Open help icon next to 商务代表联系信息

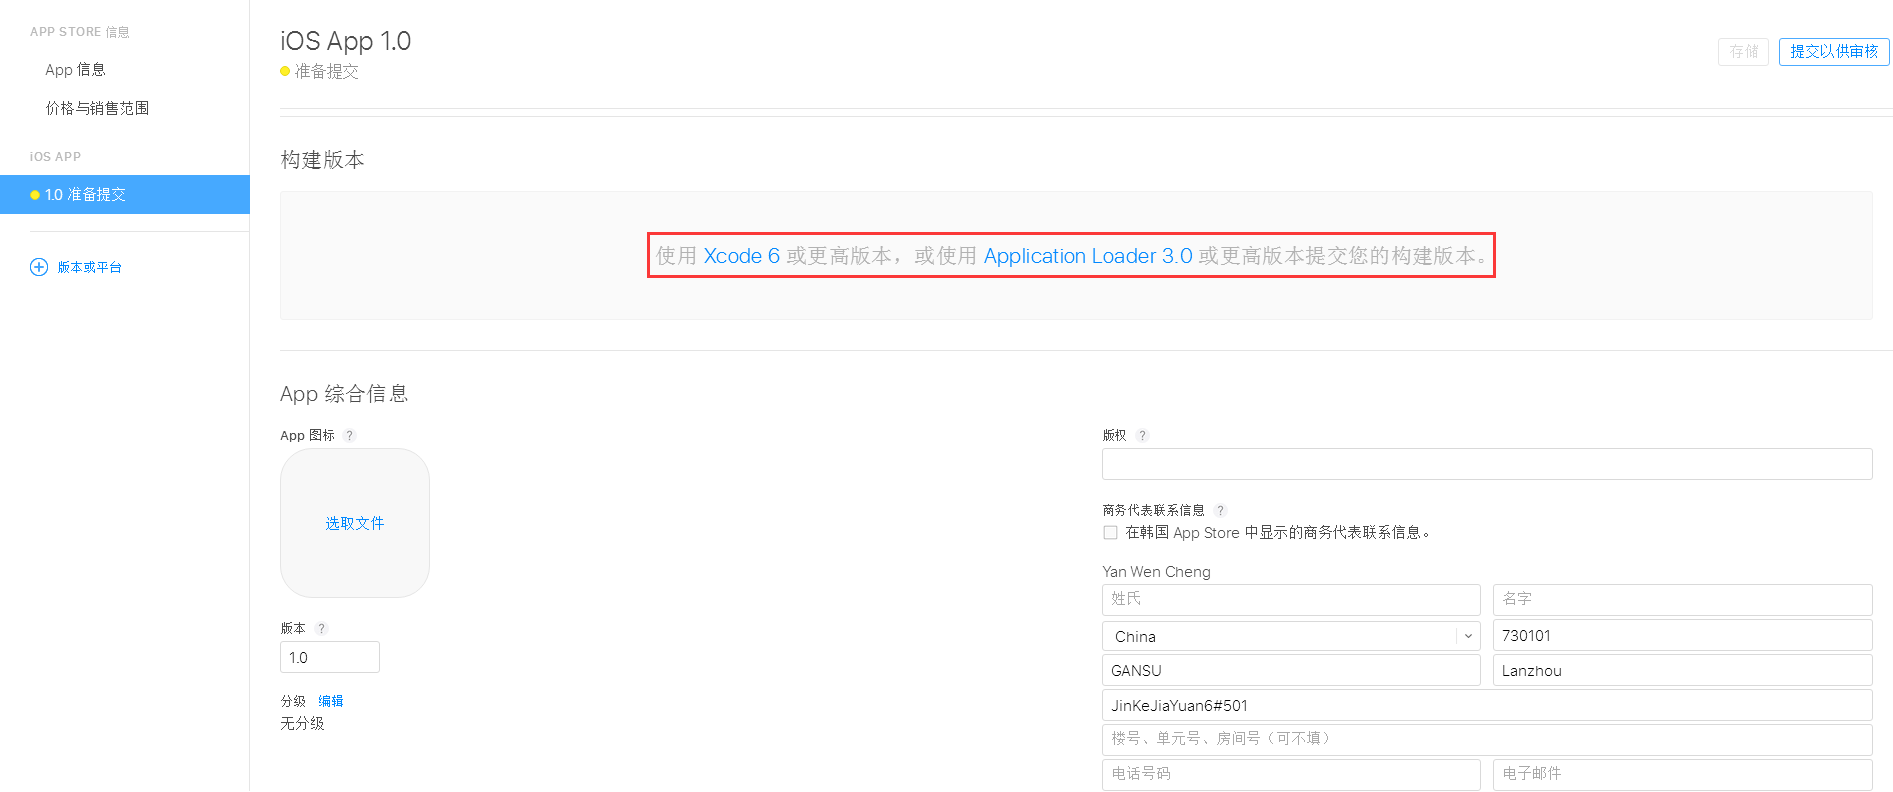click(1220, 510)
